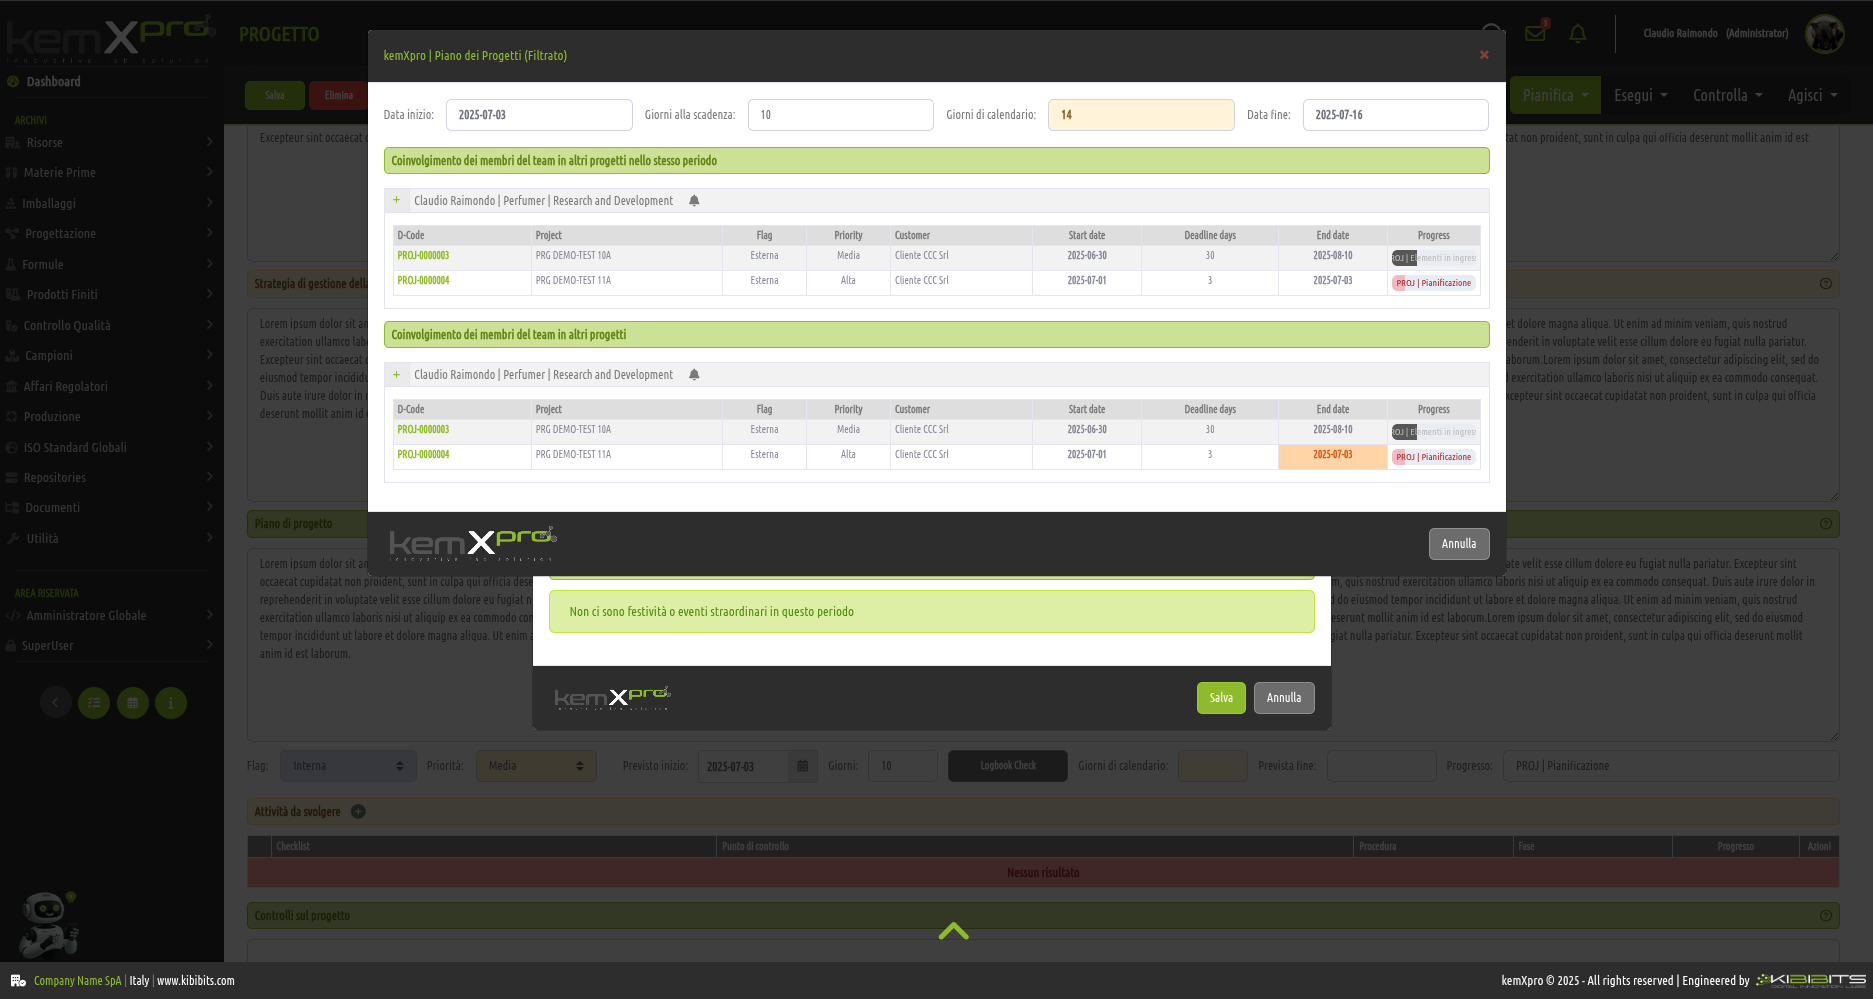Click the green scroll-up chevron arrow

point(953,931)
